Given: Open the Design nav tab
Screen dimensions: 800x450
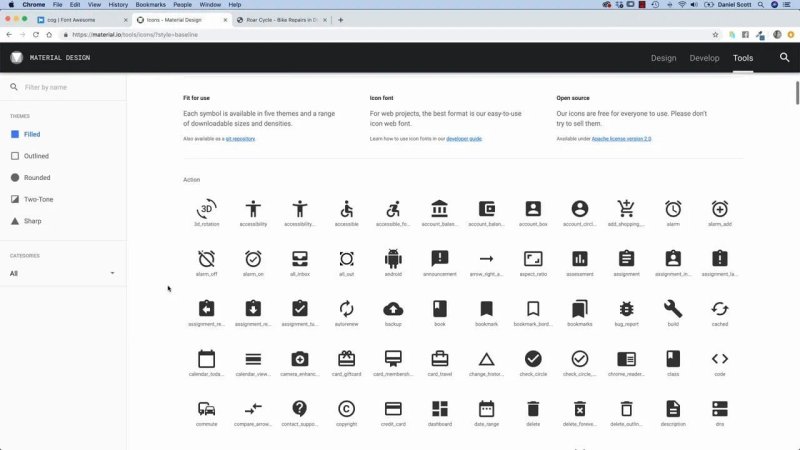Looking at the screenshot, I should 663,58.
